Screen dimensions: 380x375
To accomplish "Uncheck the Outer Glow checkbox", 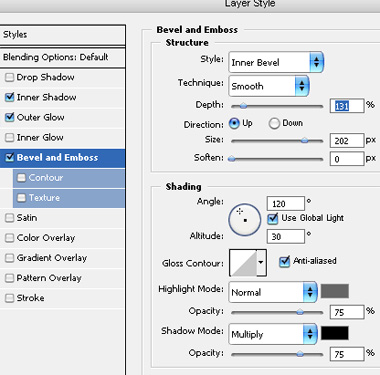I will point(10,117).
